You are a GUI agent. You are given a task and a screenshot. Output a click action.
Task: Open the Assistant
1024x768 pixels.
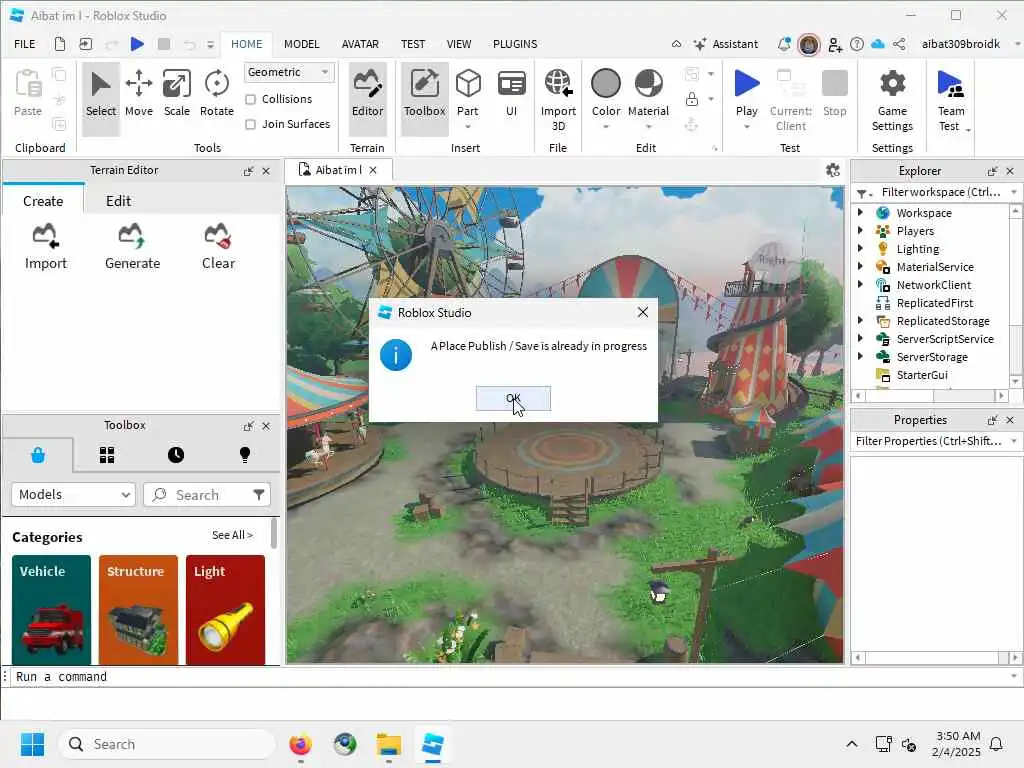[726, 44]
